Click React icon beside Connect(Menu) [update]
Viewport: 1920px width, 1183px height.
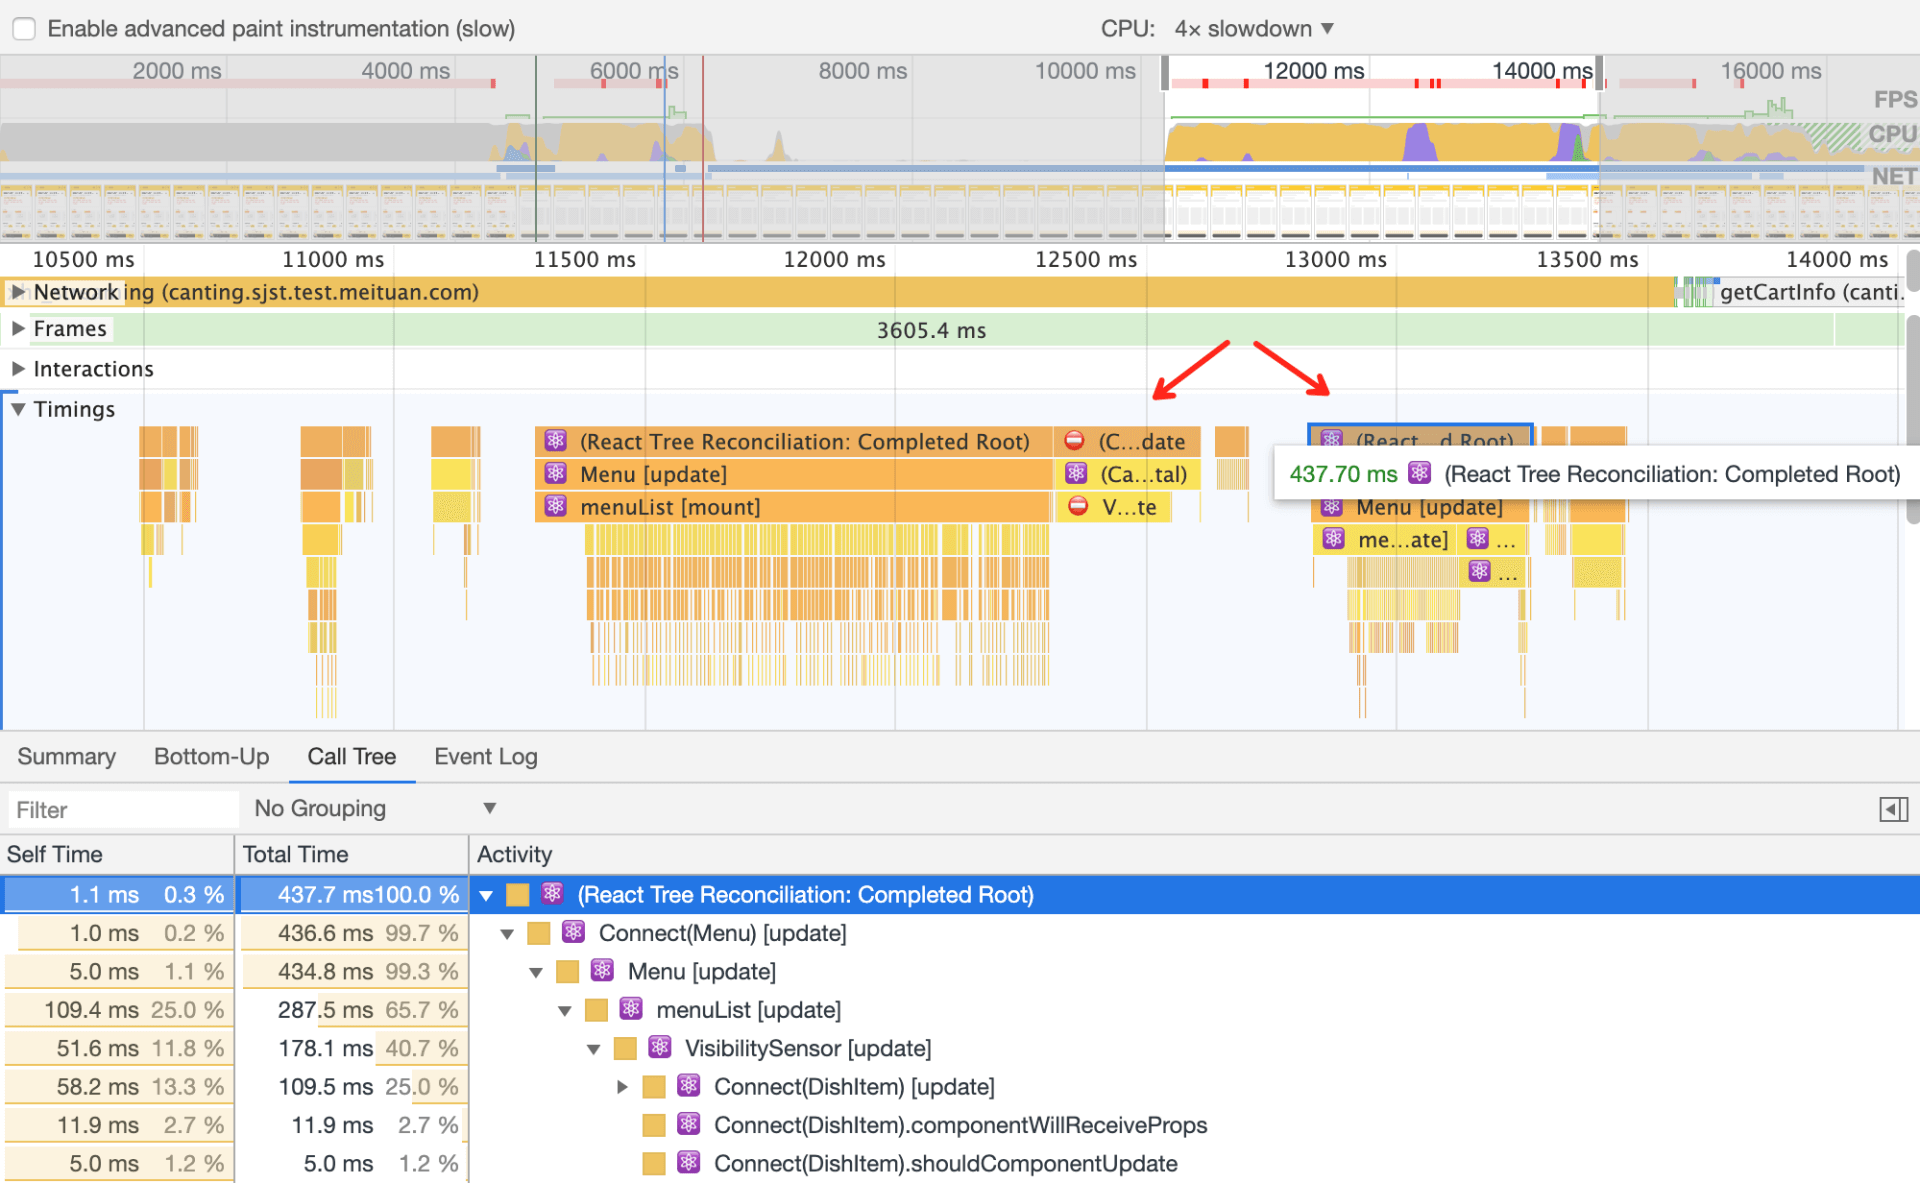[574, 932]
